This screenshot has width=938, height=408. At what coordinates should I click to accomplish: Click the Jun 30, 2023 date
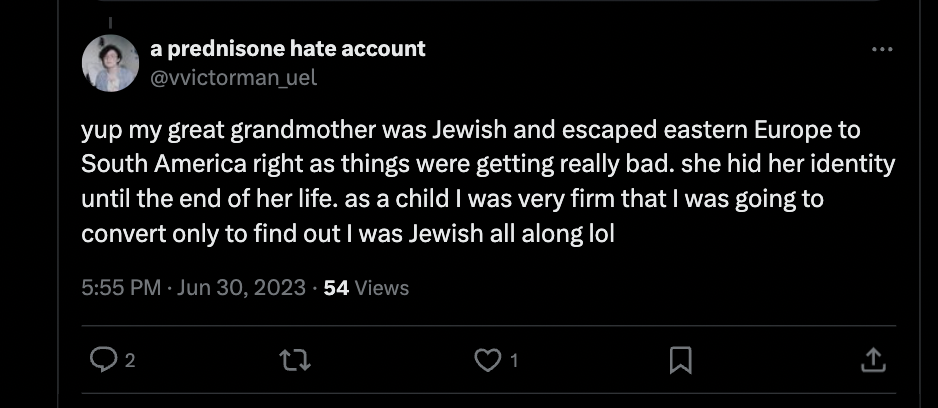coord(242,288)
